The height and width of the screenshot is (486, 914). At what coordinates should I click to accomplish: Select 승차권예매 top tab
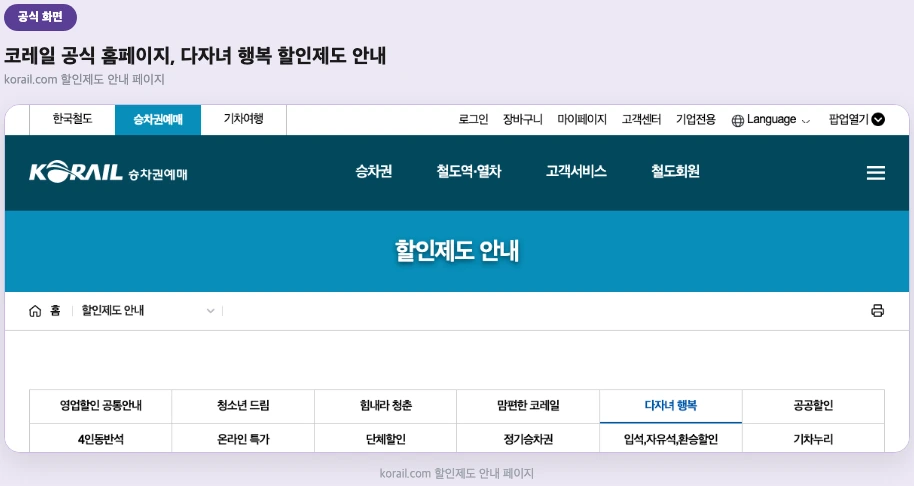tap(158, 119)
